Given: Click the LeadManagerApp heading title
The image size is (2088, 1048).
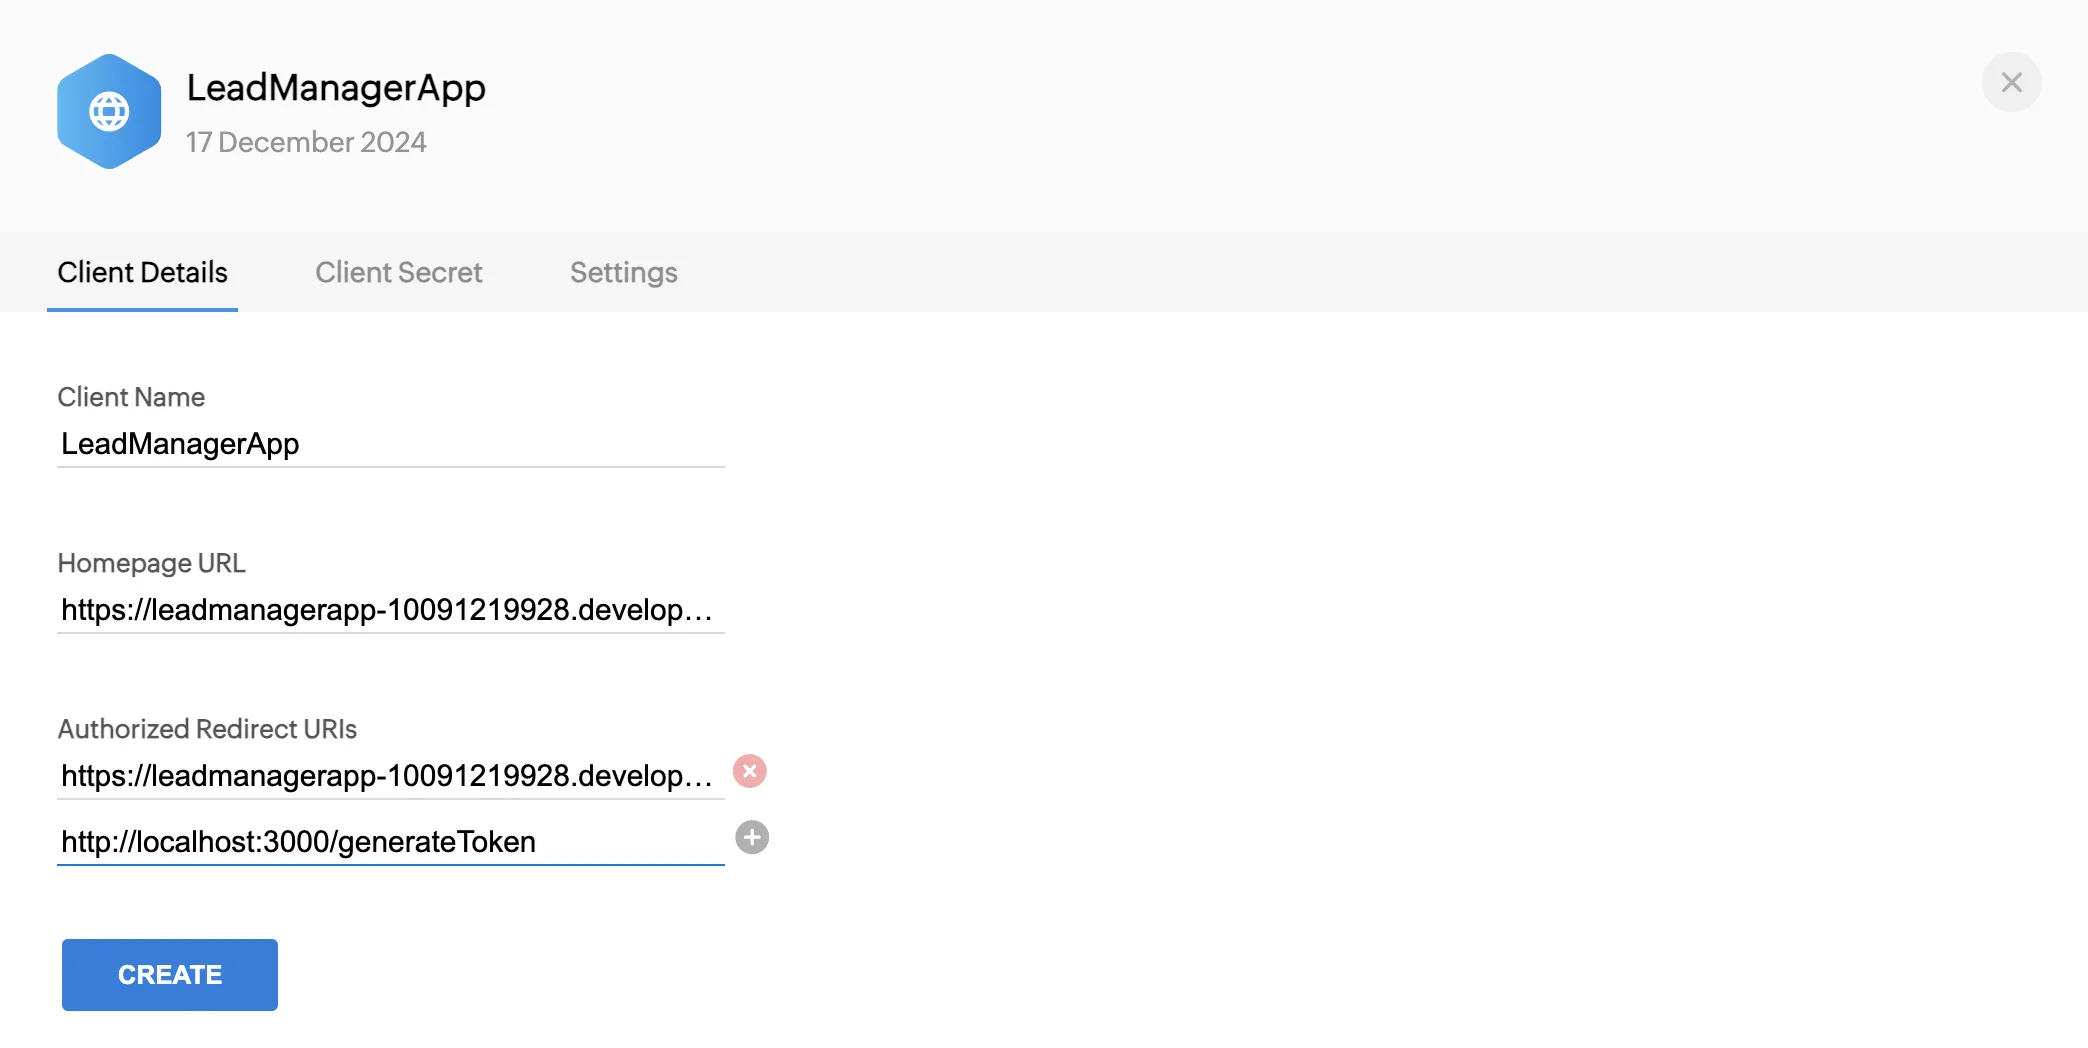Looking at the screenshot, I should 336,88.
